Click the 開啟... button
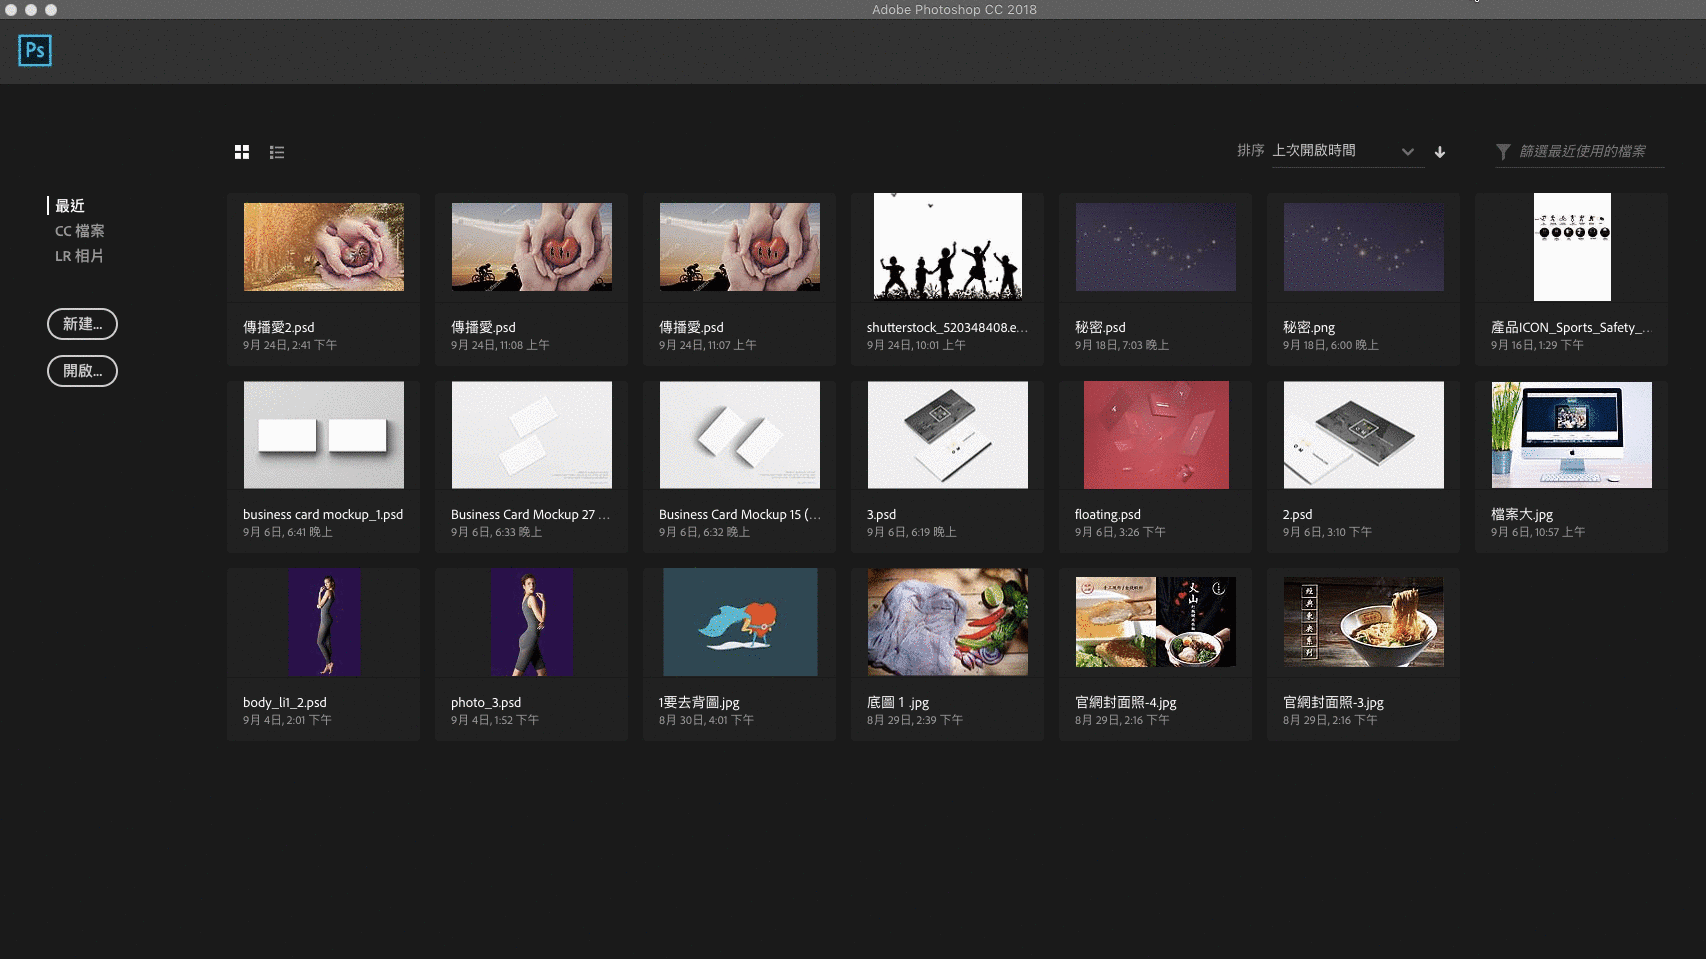 point(82,371)
